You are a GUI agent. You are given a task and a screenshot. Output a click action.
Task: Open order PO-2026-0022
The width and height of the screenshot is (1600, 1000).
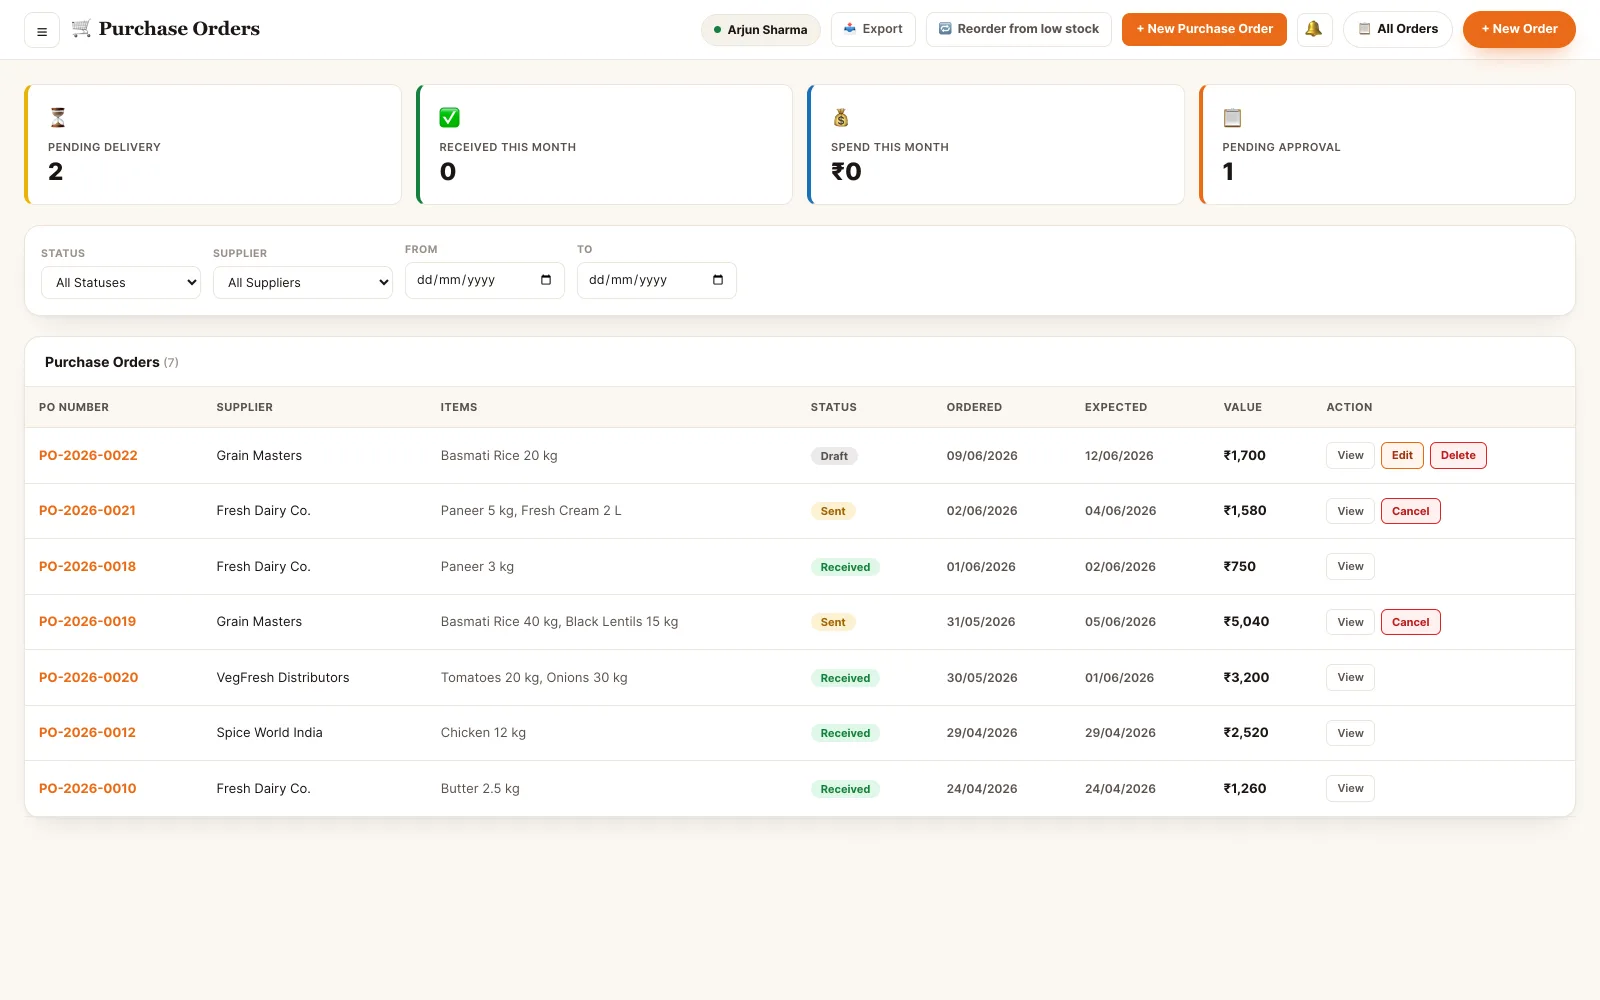point(88,456)
